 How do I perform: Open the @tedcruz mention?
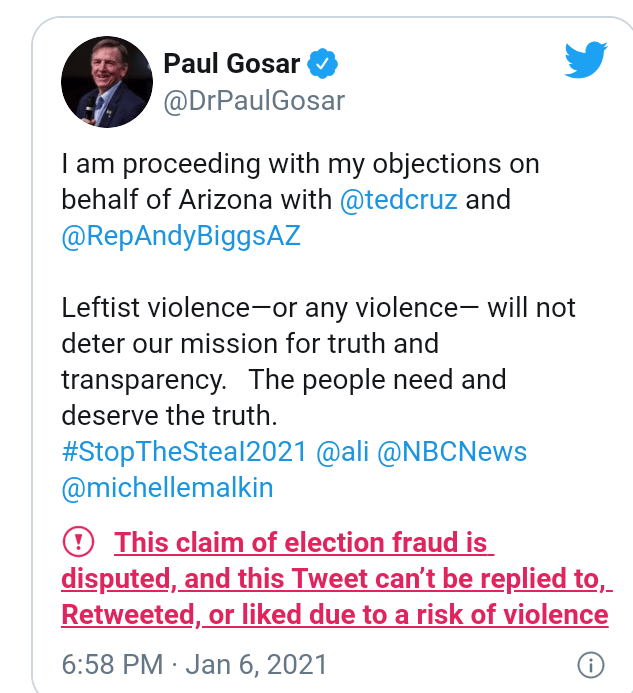[399, 199]
